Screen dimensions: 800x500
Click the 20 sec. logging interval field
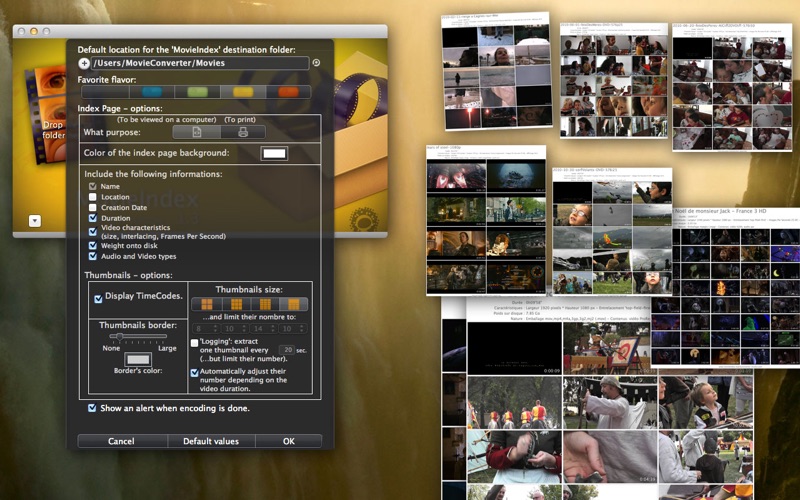(x=287, y=350)
